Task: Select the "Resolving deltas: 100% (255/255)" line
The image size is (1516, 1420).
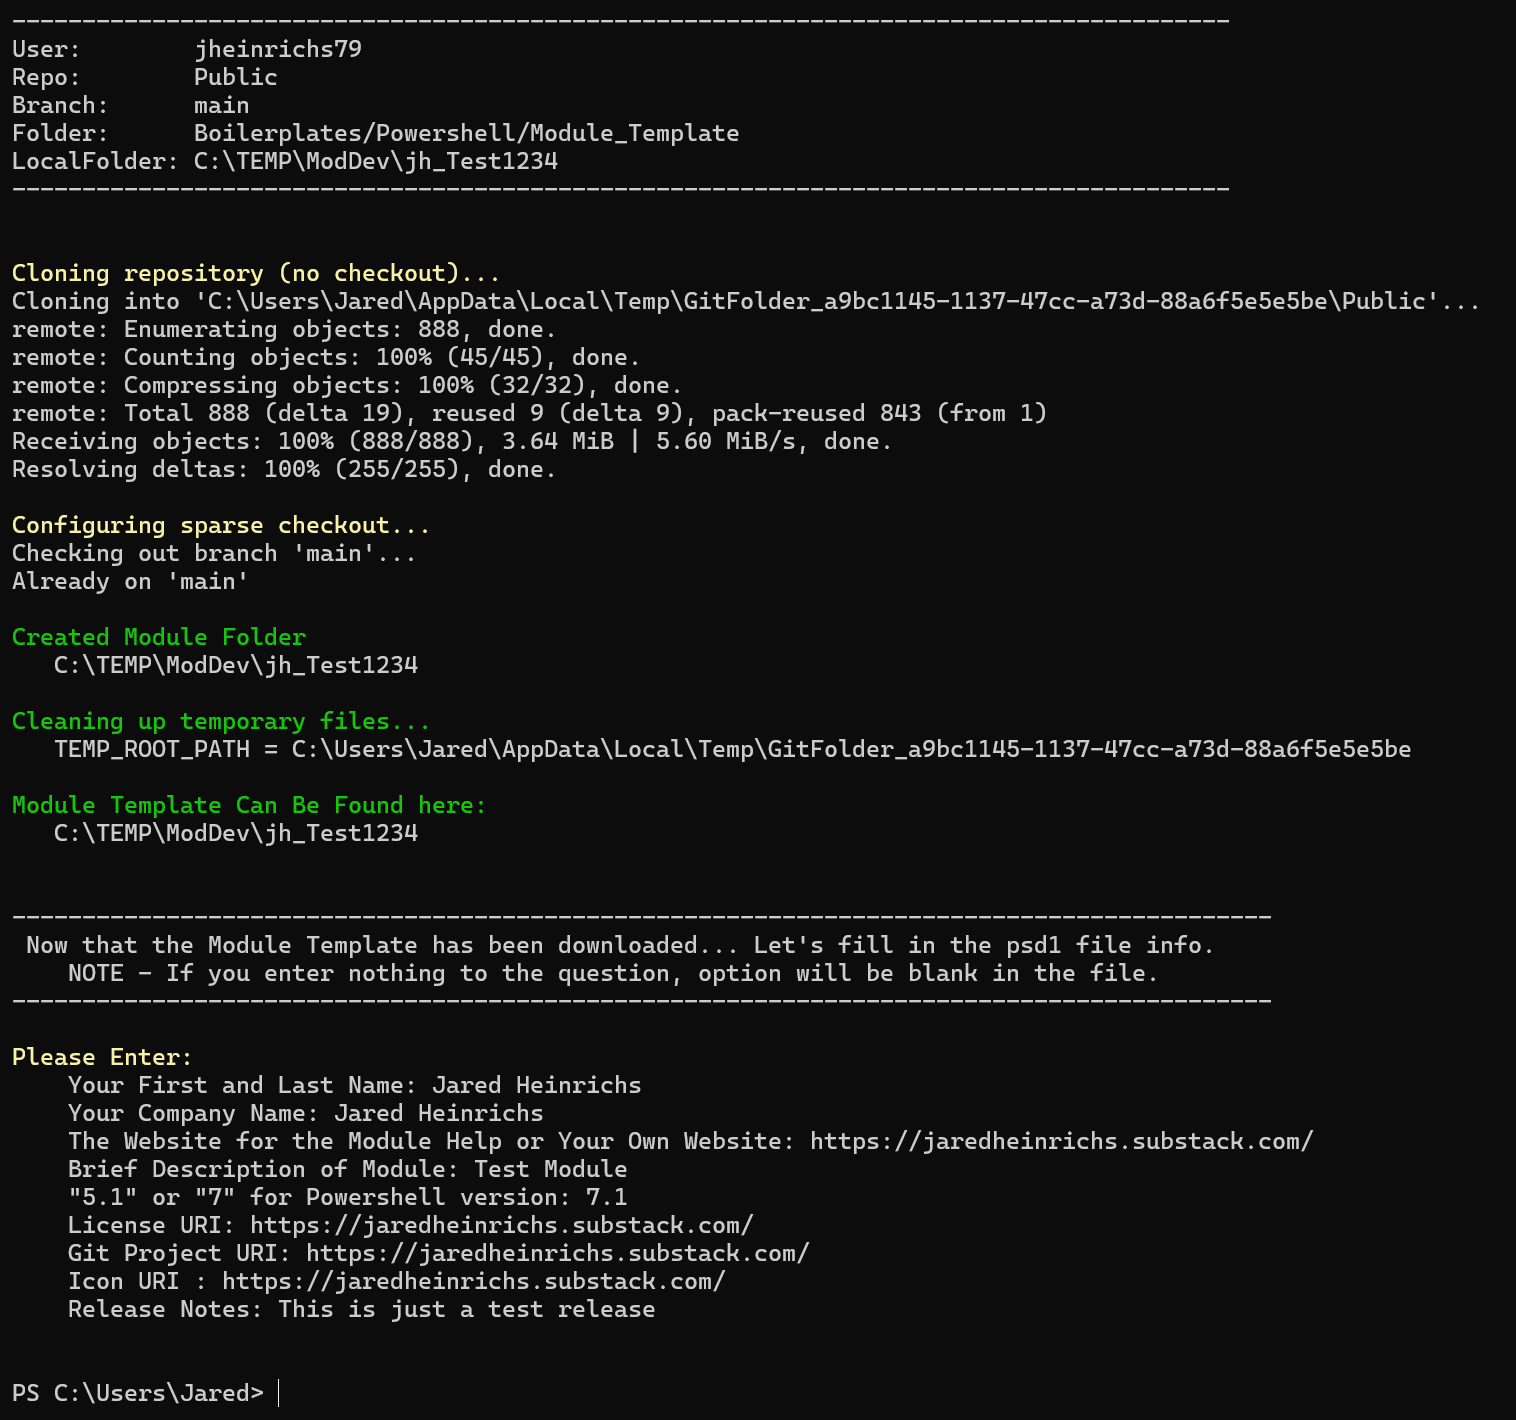Action: 284,469
